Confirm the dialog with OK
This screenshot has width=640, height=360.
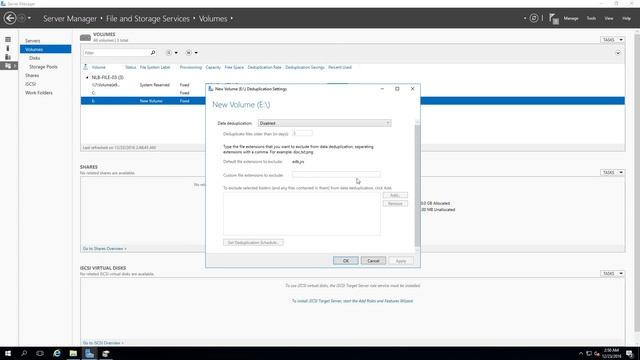pyautogui.click(x=346, y=260)
